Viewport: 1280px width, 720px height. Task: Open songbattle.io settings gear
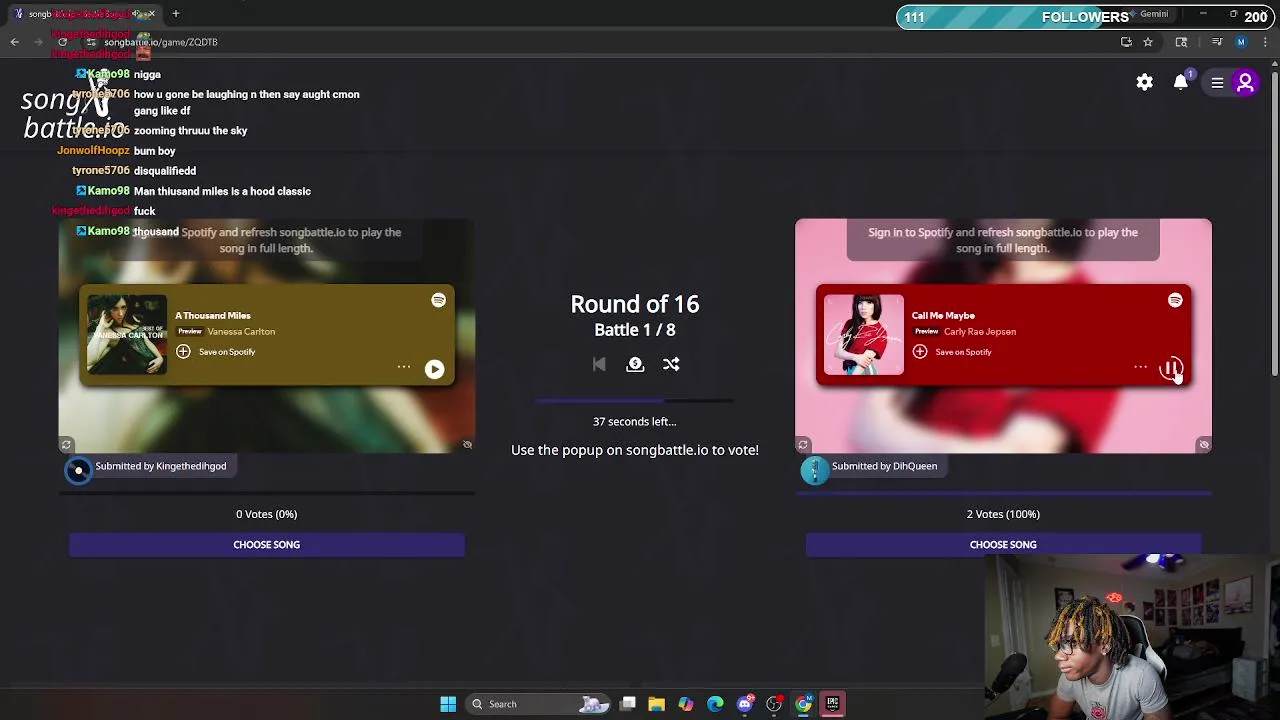1144,83
